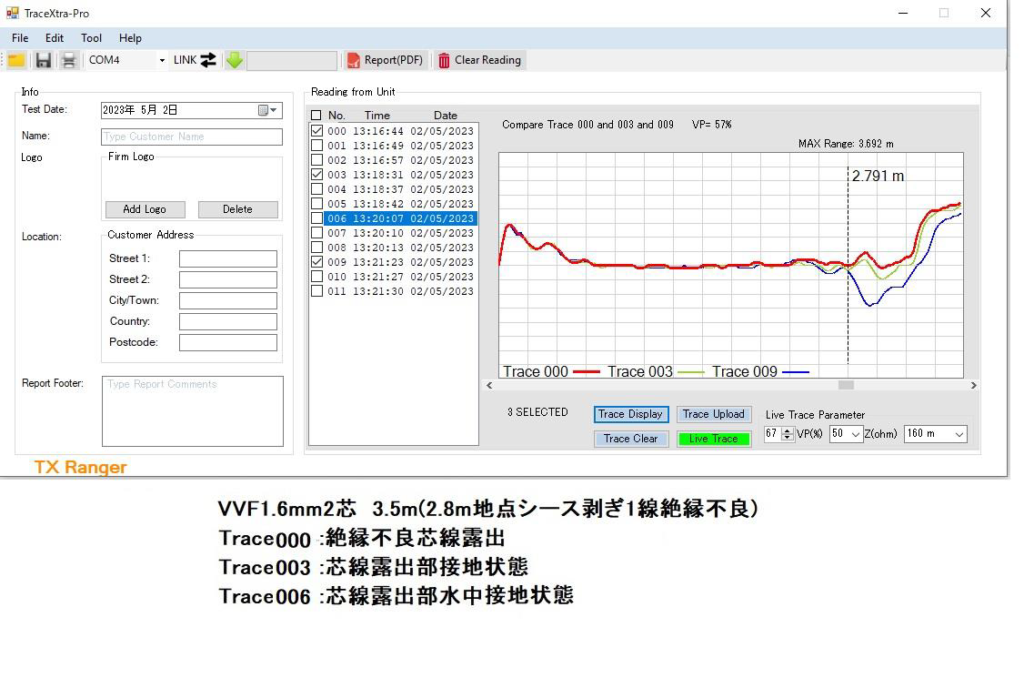Click the chart scrollbar left arrow

click(490, 385)
